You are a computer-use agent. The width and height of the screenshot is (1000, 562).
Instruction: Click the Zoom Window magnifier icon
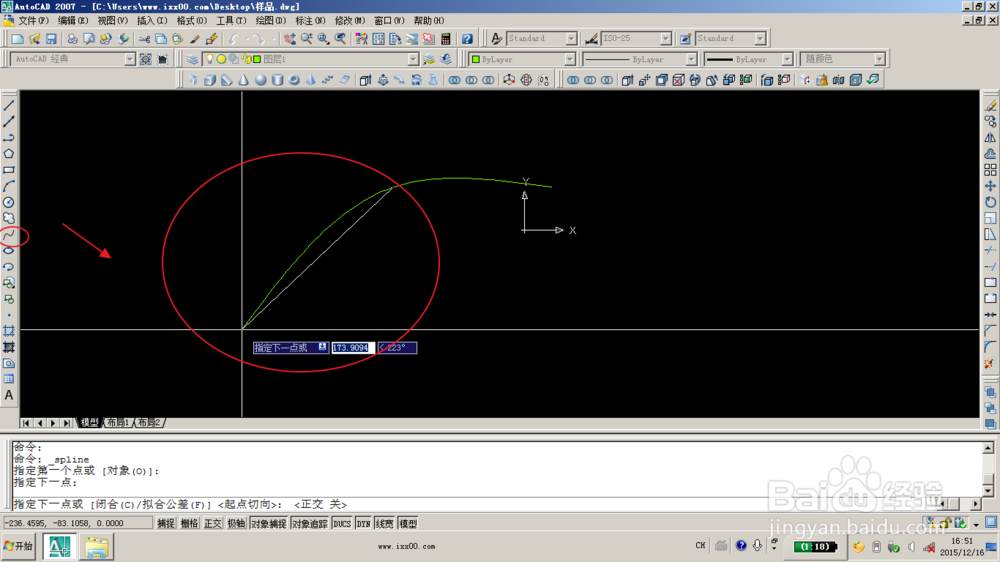click(324, 39)
